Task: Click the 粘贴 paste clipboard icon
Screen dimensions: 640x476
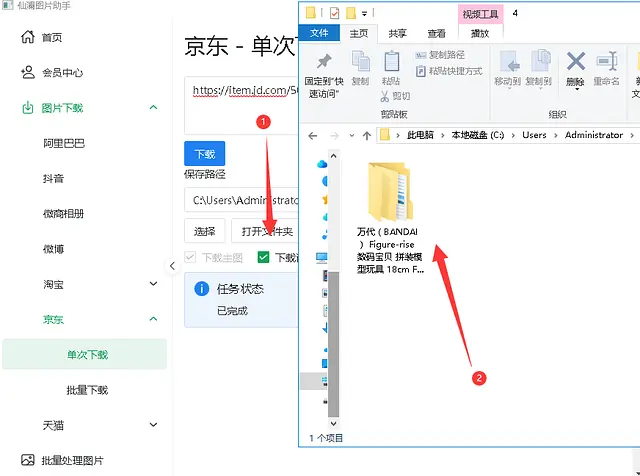Action: coord(391,61)
